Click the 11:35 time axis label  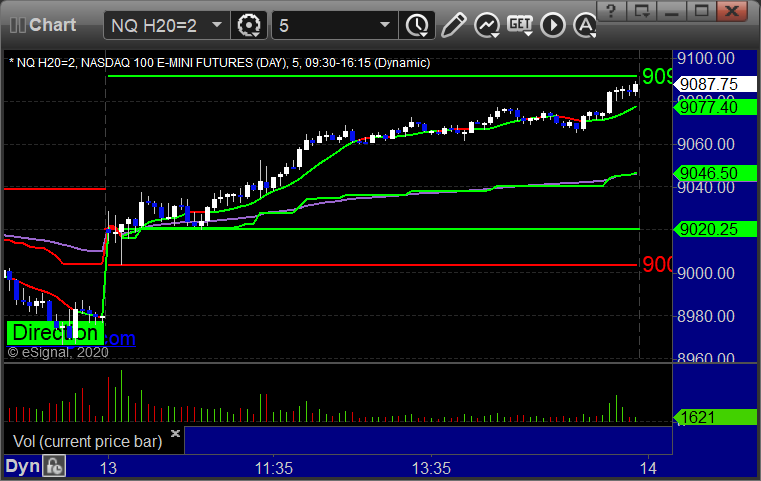(274, 468)
